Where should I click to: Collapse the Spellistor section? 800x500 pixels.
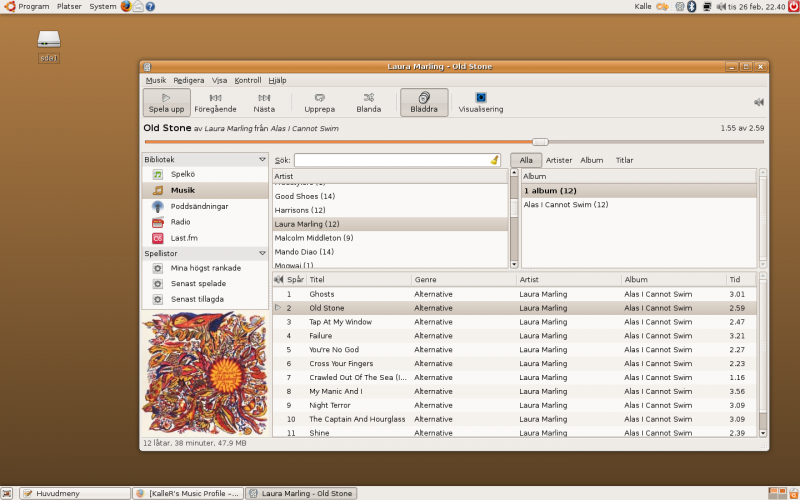pyautogui.click(x=262, y=254)
